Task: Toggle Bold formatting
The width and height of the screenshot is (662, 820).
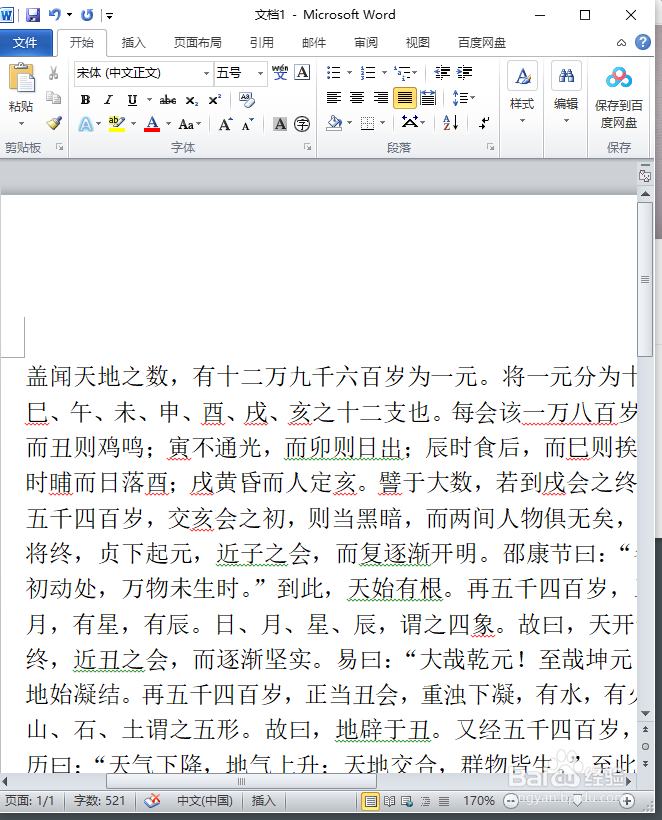Action: [x=85, y=99]
